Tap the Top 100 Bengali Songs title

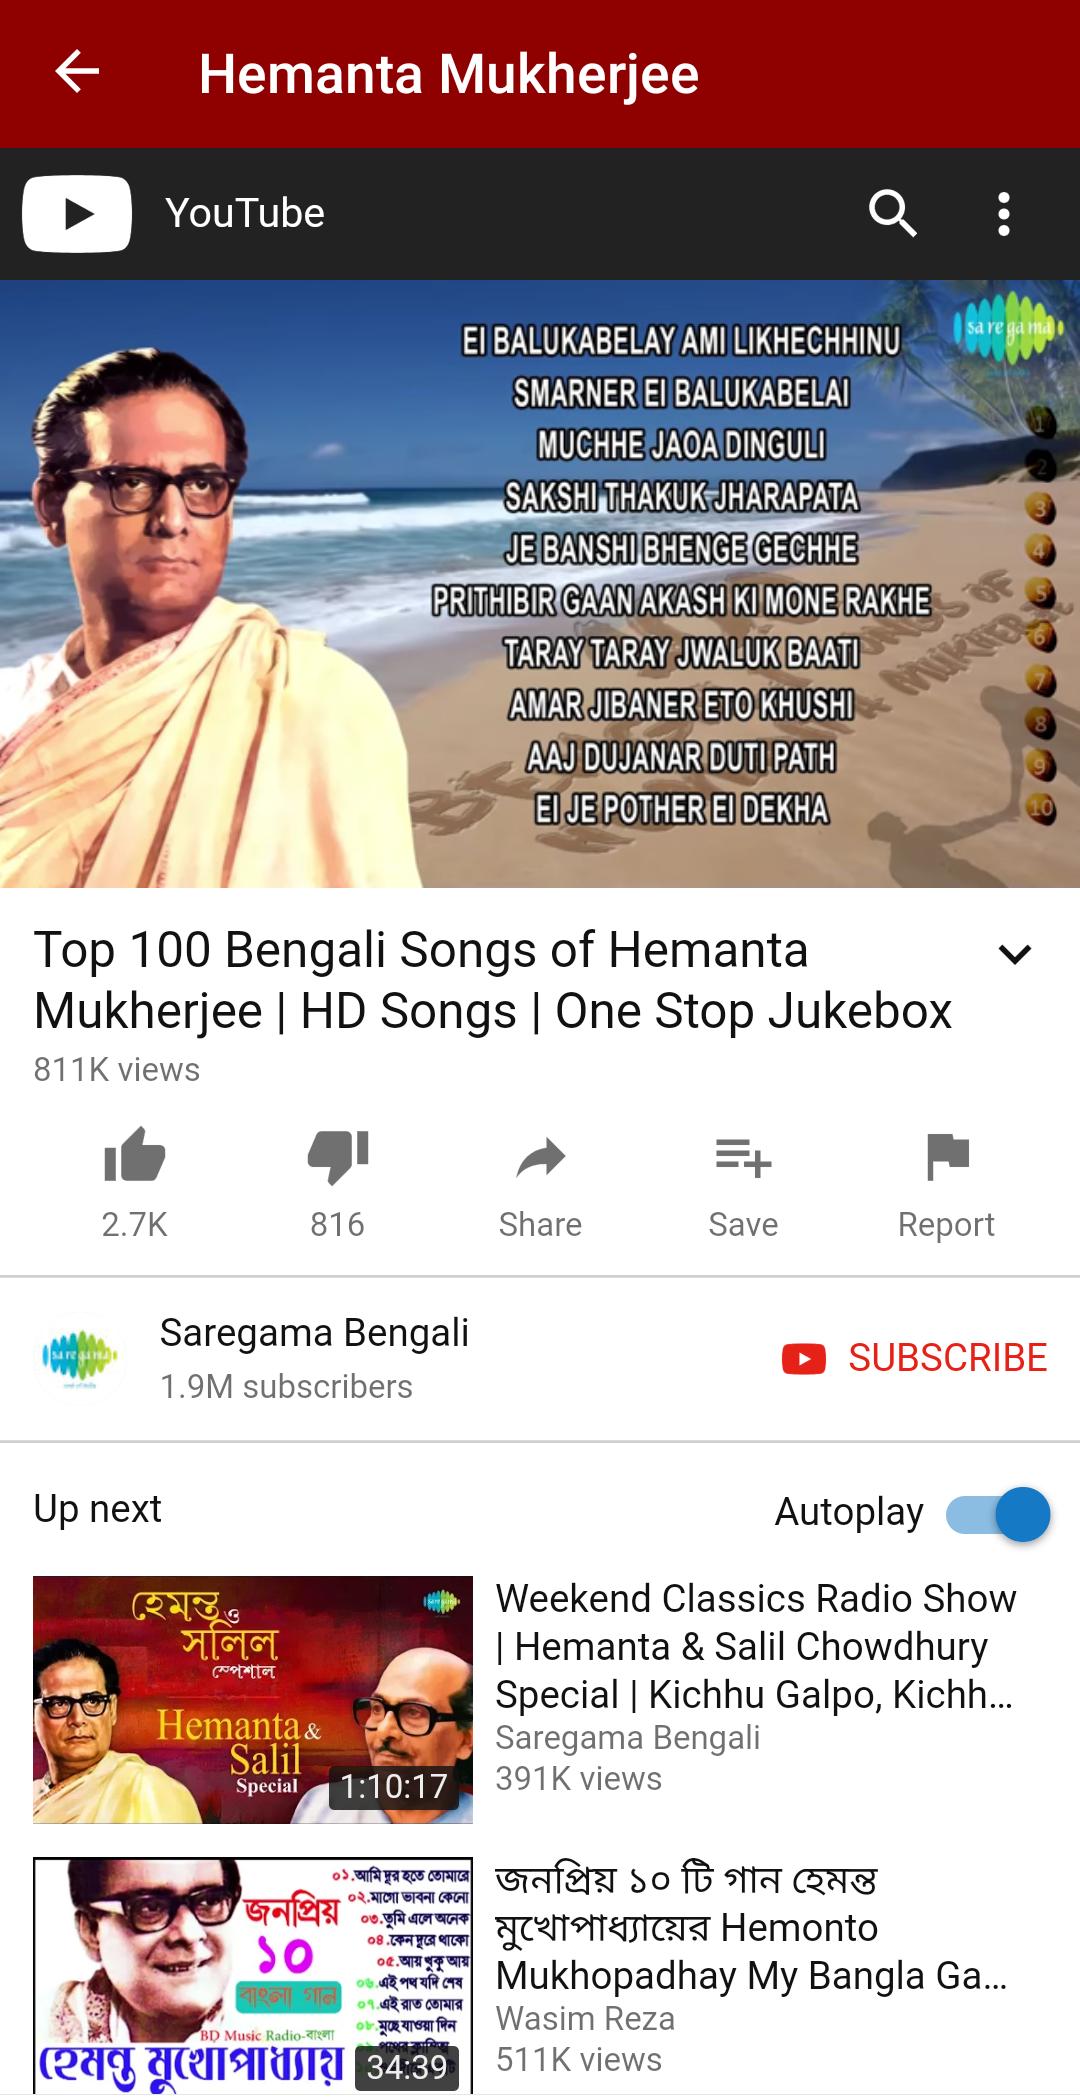[x=493, y=980]
